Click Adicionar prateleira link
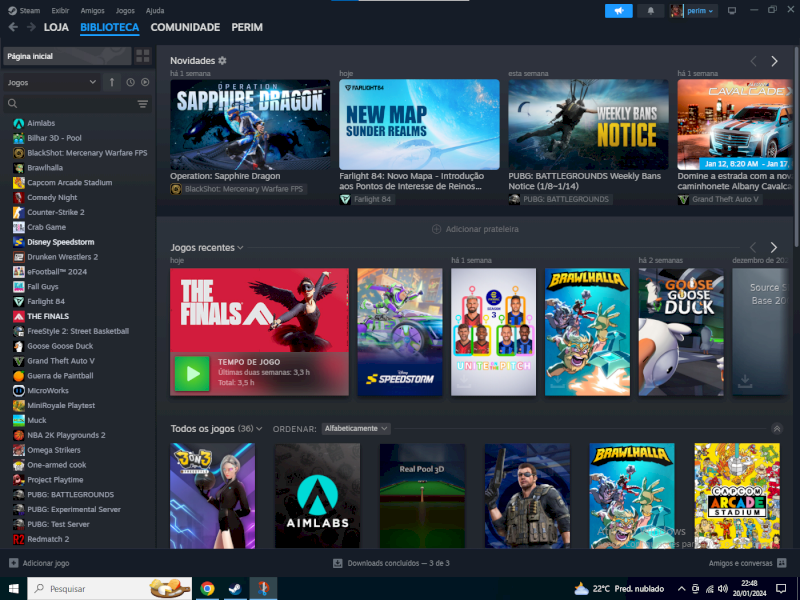This screenshot has width=800, height=600. 476,229
